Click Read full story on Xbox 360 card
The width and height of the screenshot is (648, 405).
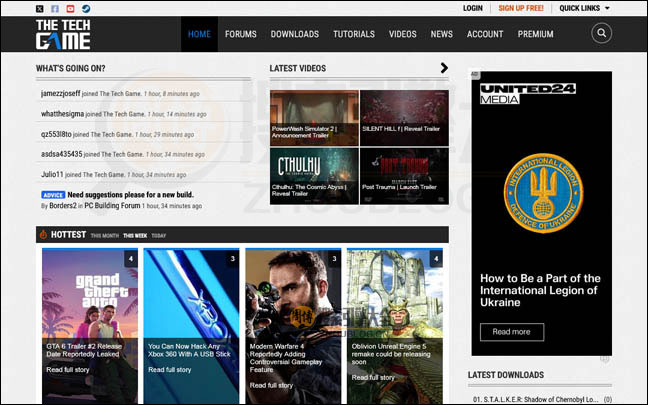[169, 369]
